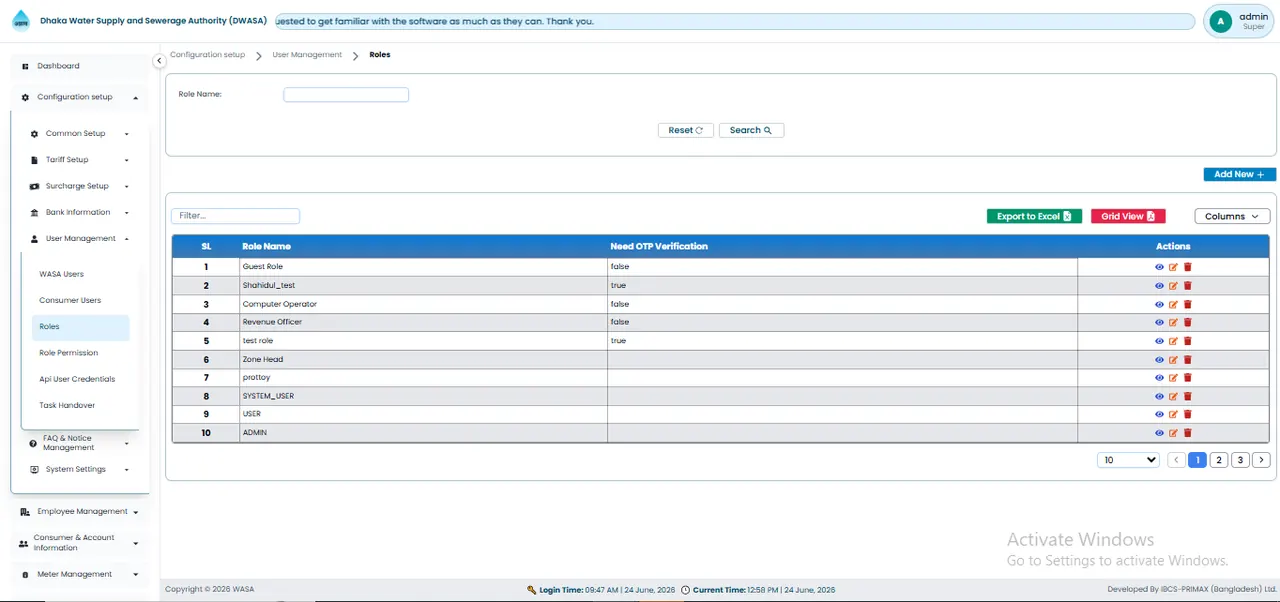Viewport: 1280px width, 602px height.
Task: Edit the test role row
Action: (x=1174, y=341)
